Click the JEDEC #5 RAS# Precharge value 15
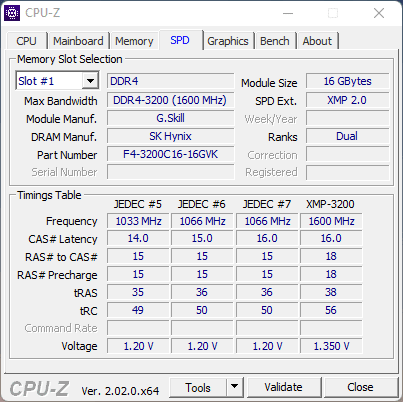403x402 pixels. [138, 274]
